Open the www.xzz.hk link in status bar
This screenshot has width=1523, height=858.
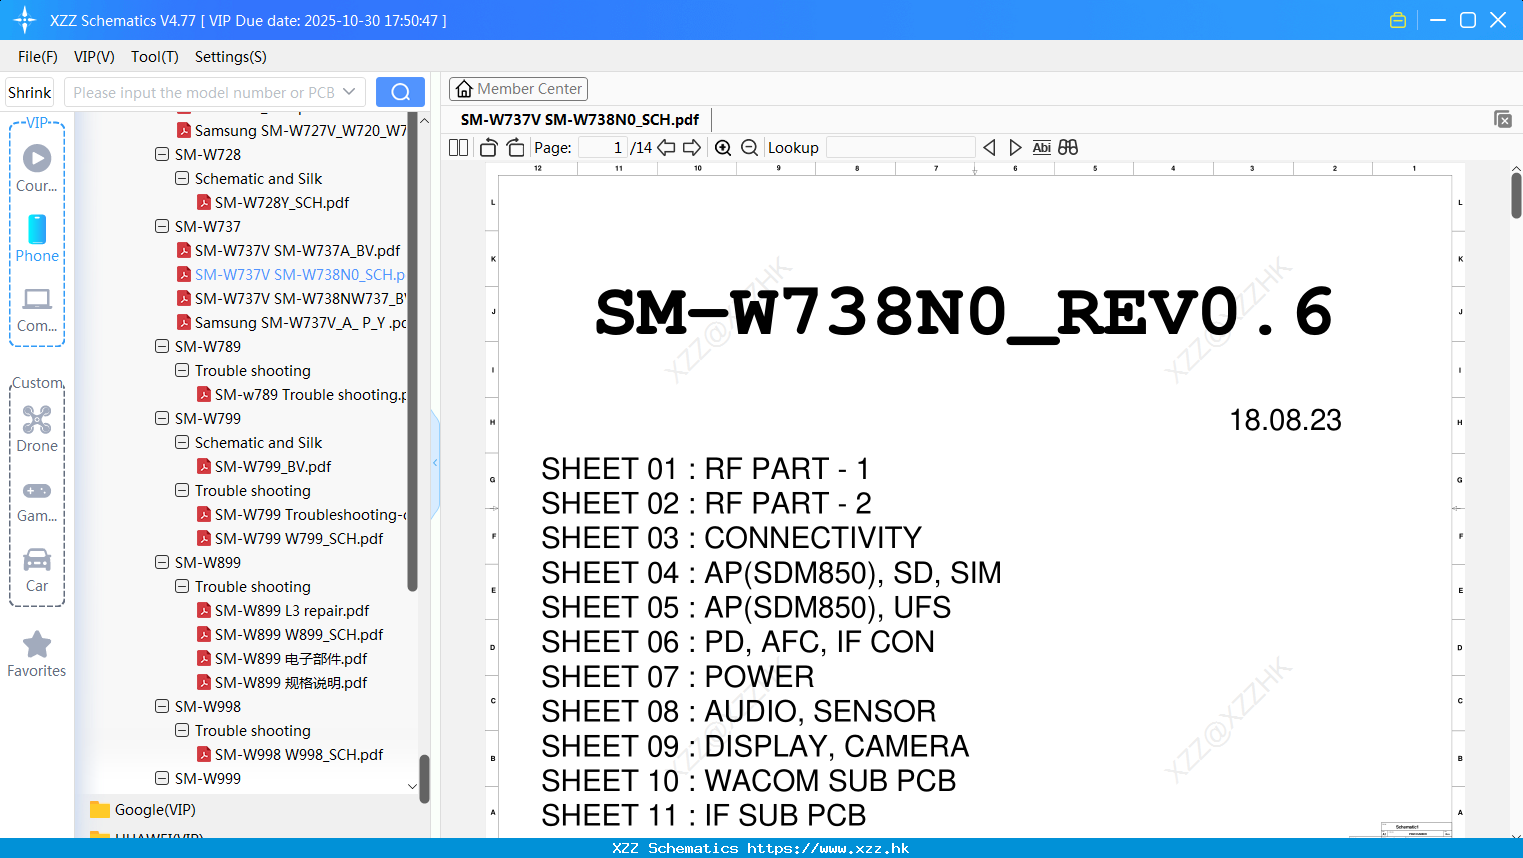tap(828, 848)
